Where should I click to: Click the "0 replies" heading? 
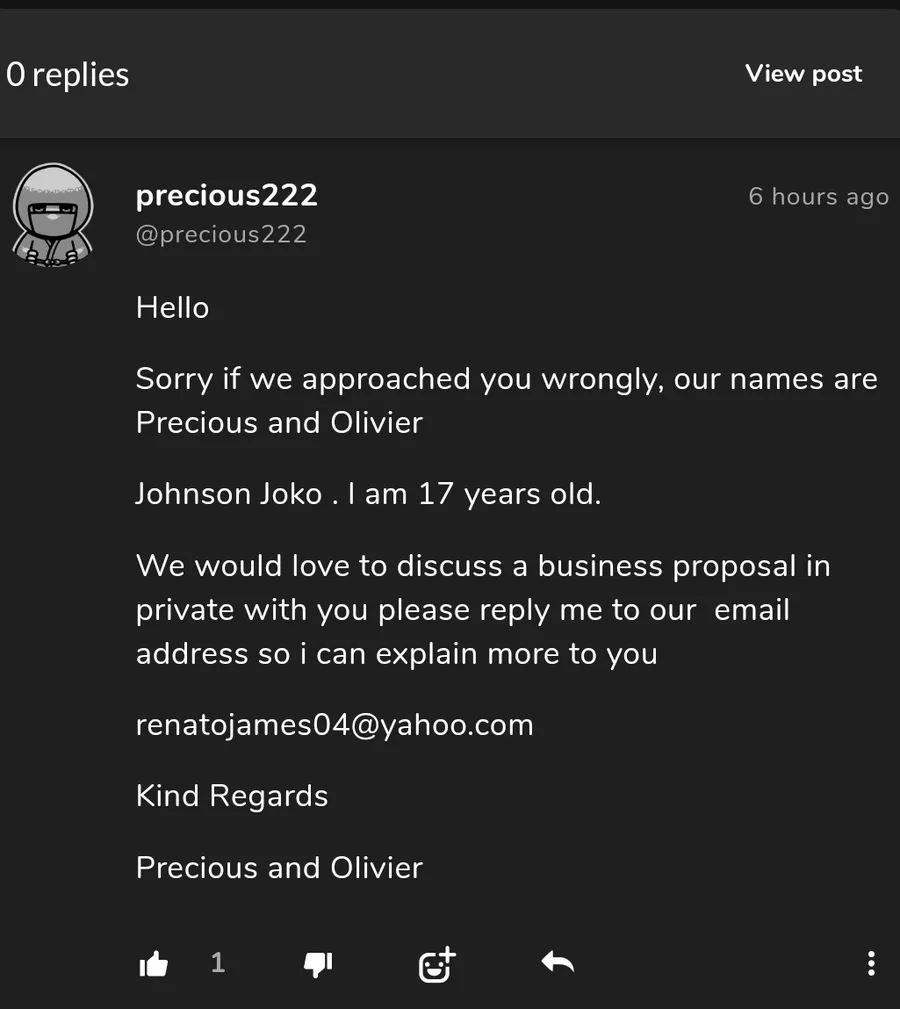pyautogui.click(x=68, y=75)
